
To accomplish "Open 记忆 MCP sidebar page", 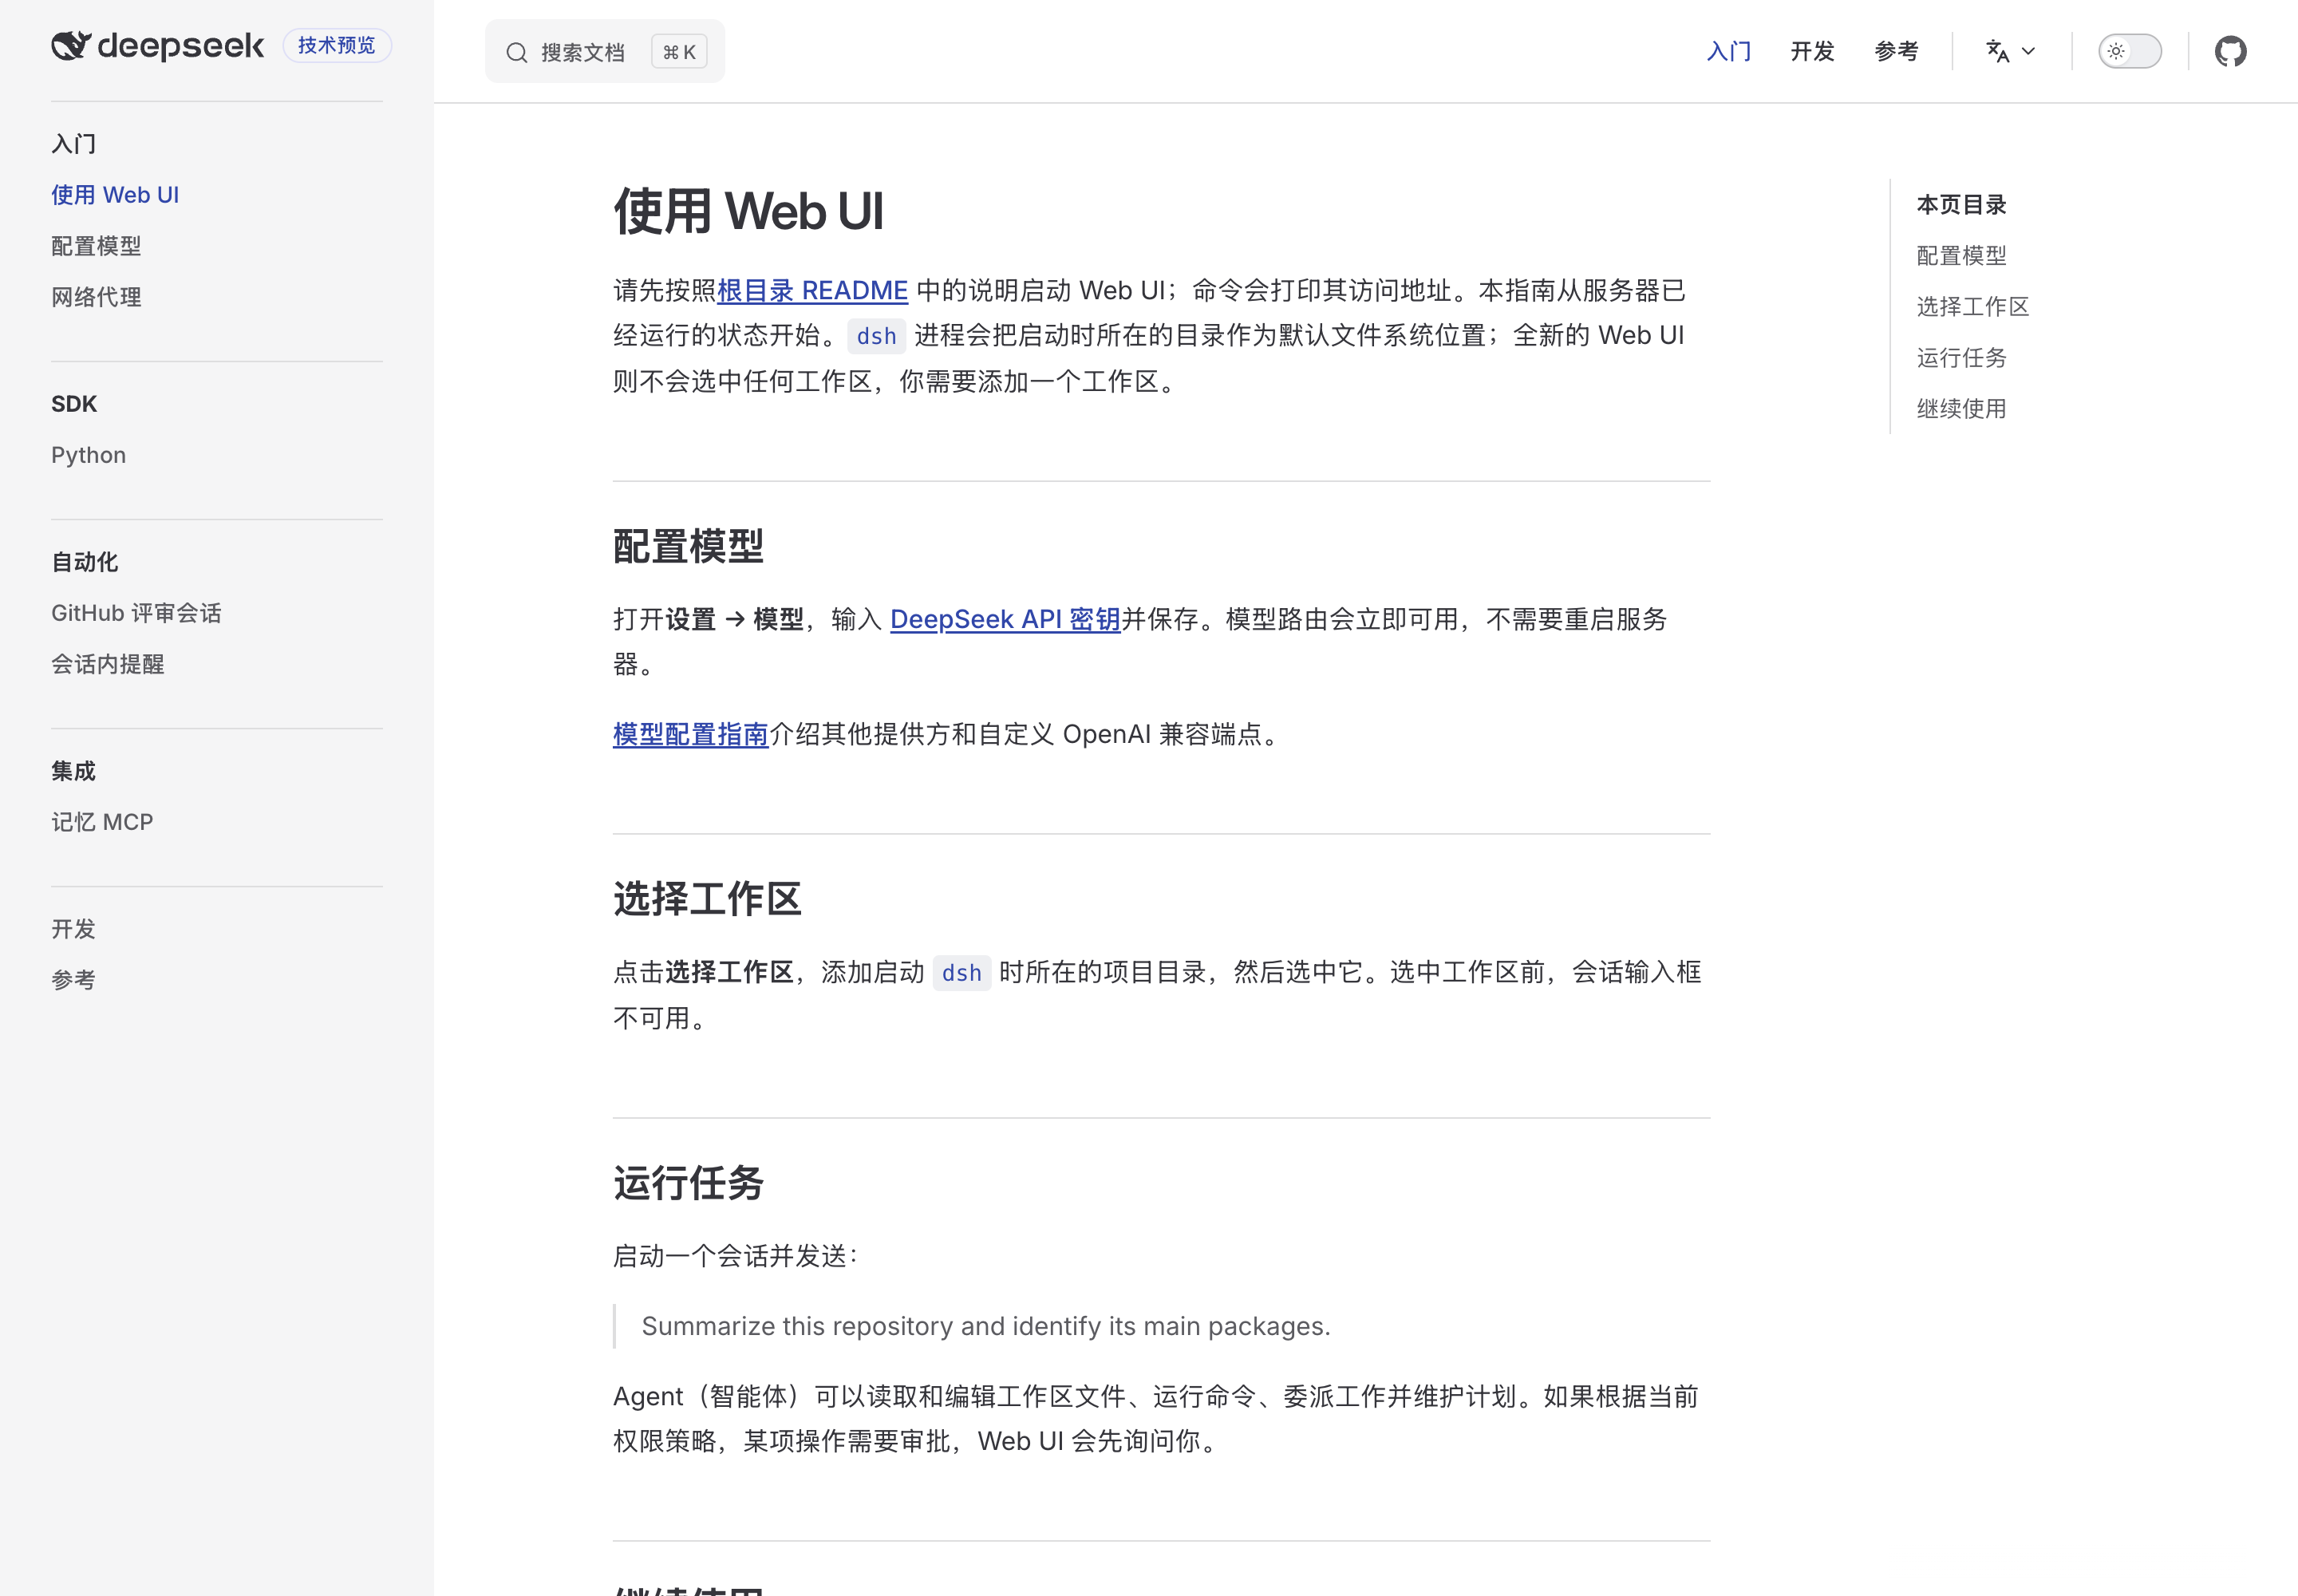I will tap(102, 822).
